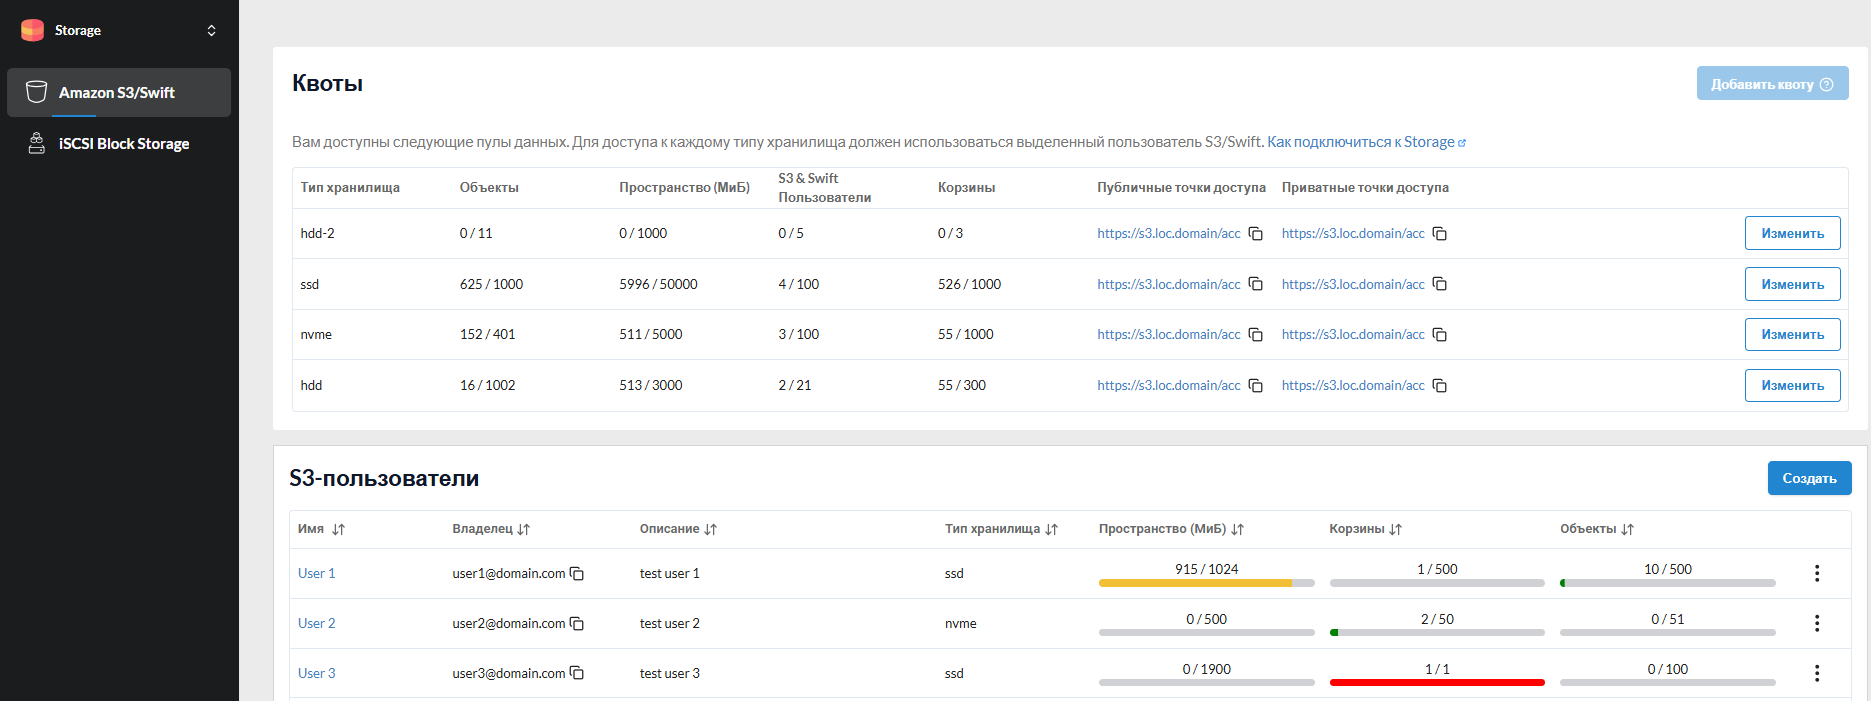1871x701 pixels.
Task: Click Изменить for the ssd quota
Action: [x=1792, y=284]
